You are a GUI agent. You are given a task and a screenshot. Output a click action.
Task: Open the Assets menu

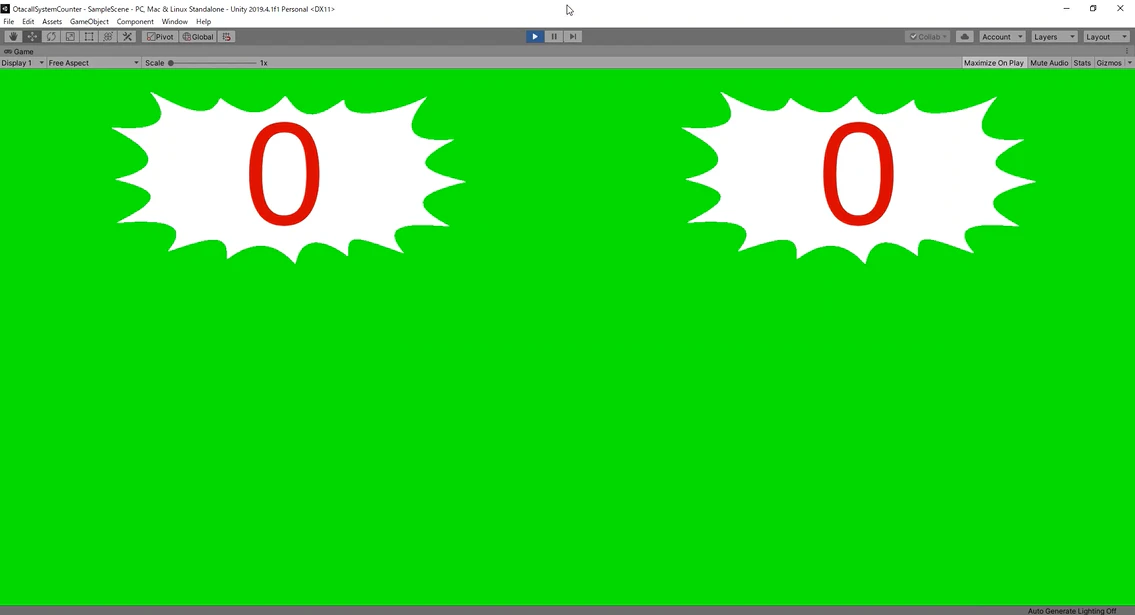(52, 22)
